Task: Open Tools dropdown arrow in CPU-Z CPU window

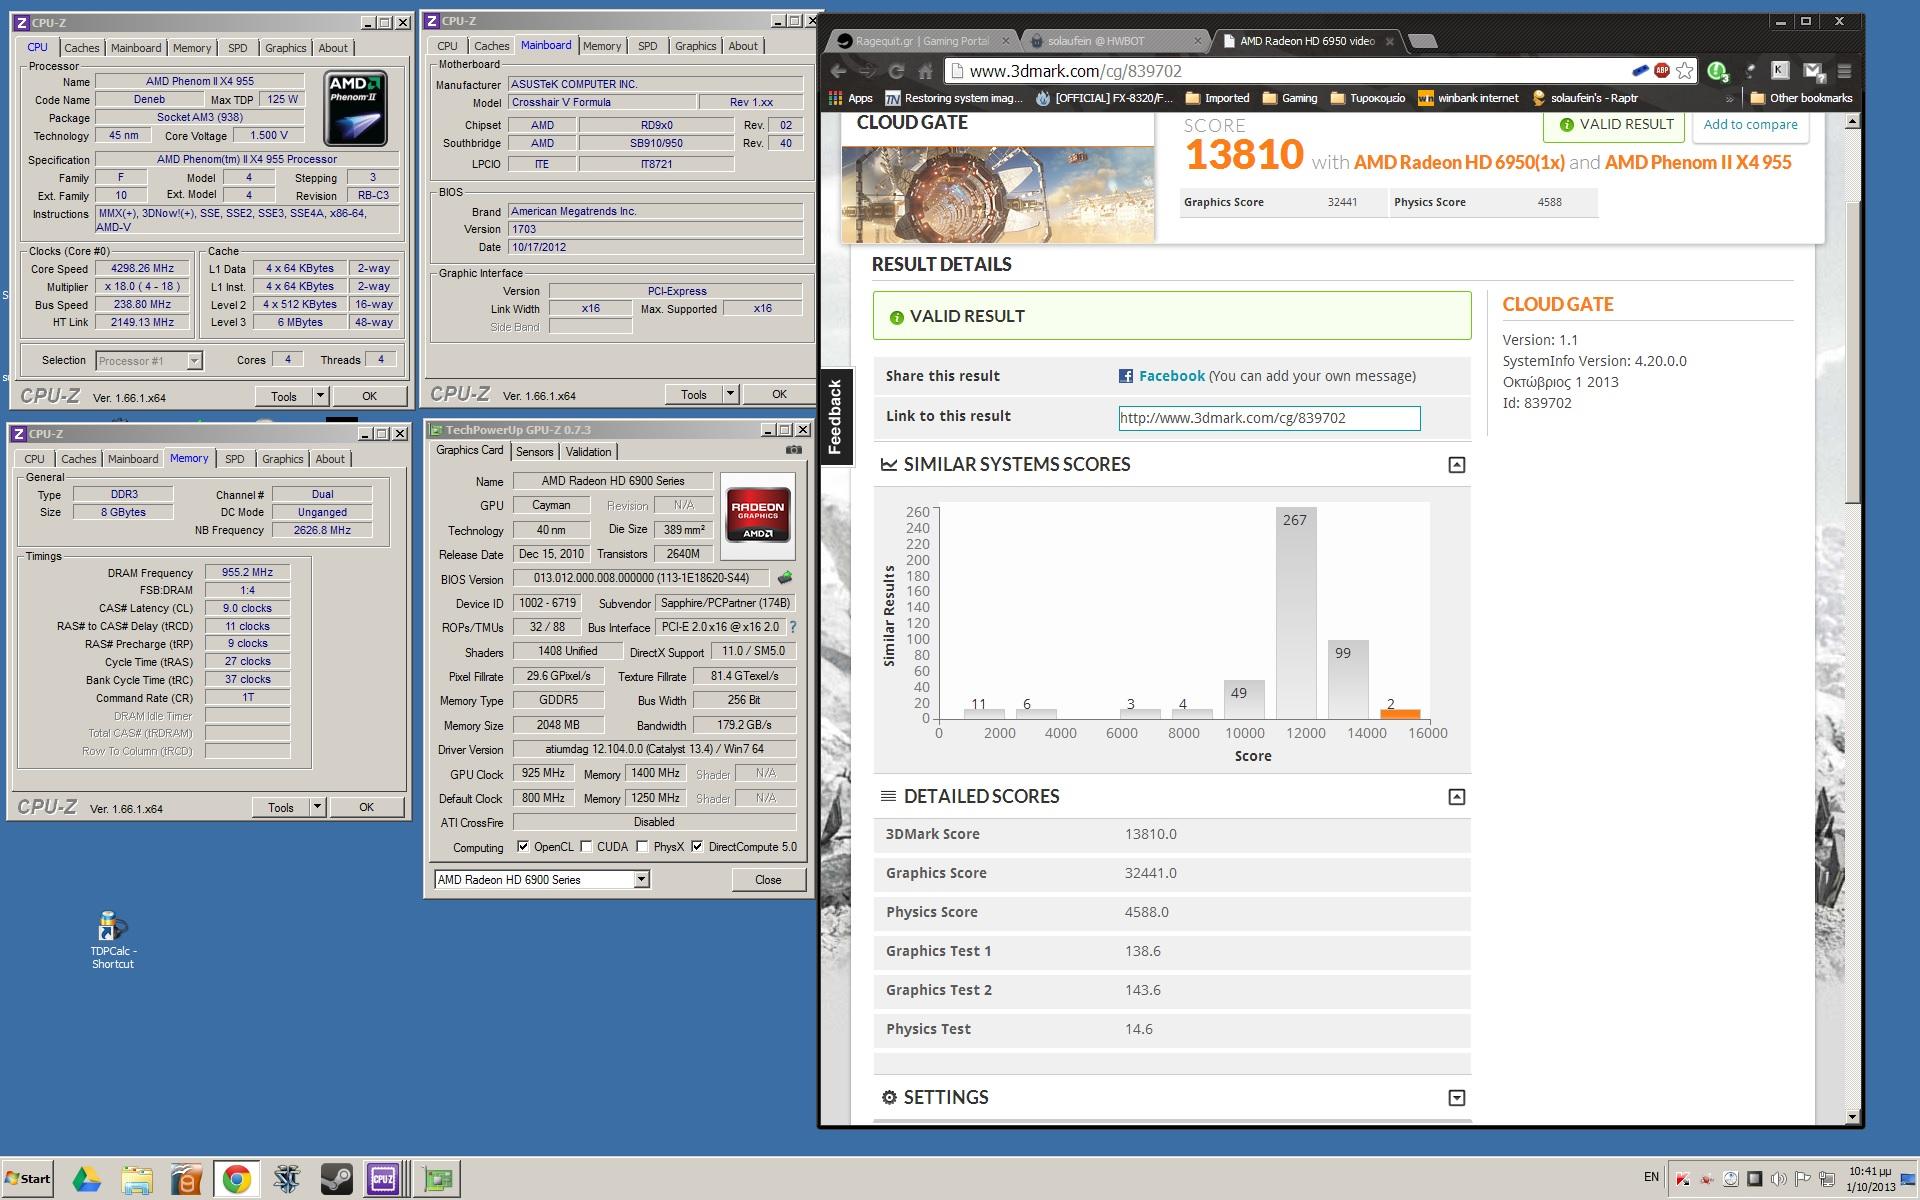Action: click(x=320, y=396)
